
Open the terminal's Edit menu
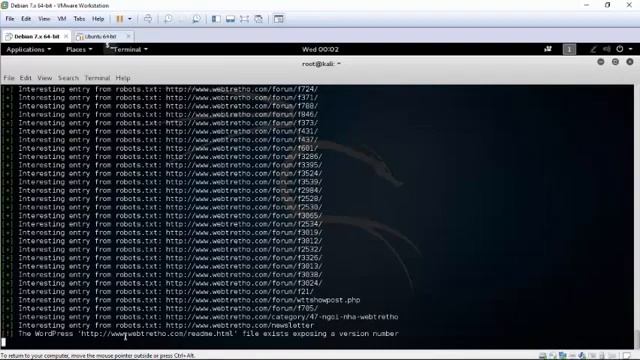[25, 78]
